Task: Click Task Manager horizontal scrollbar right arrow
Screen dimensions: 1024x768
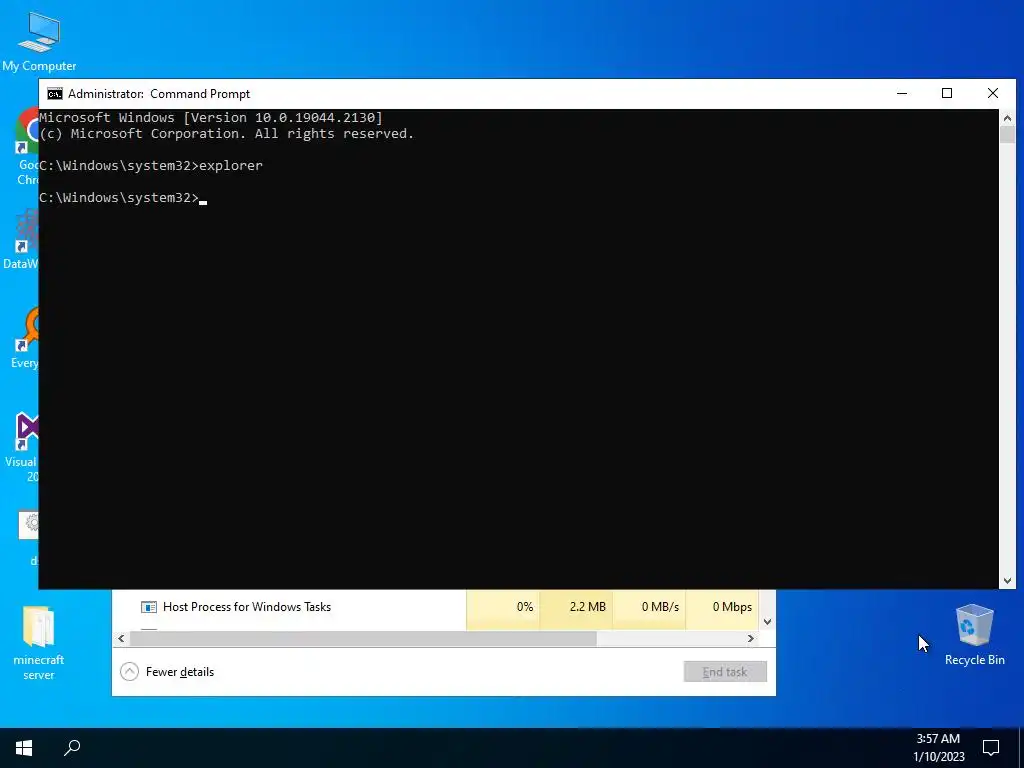Action: 751,639
